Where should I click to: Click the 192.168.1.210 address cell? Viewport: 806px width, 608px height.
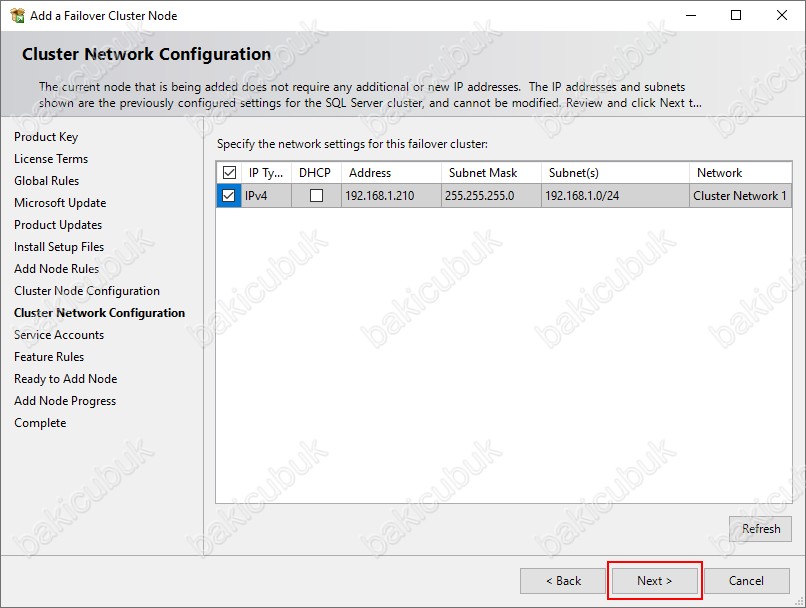click(391, 196)
